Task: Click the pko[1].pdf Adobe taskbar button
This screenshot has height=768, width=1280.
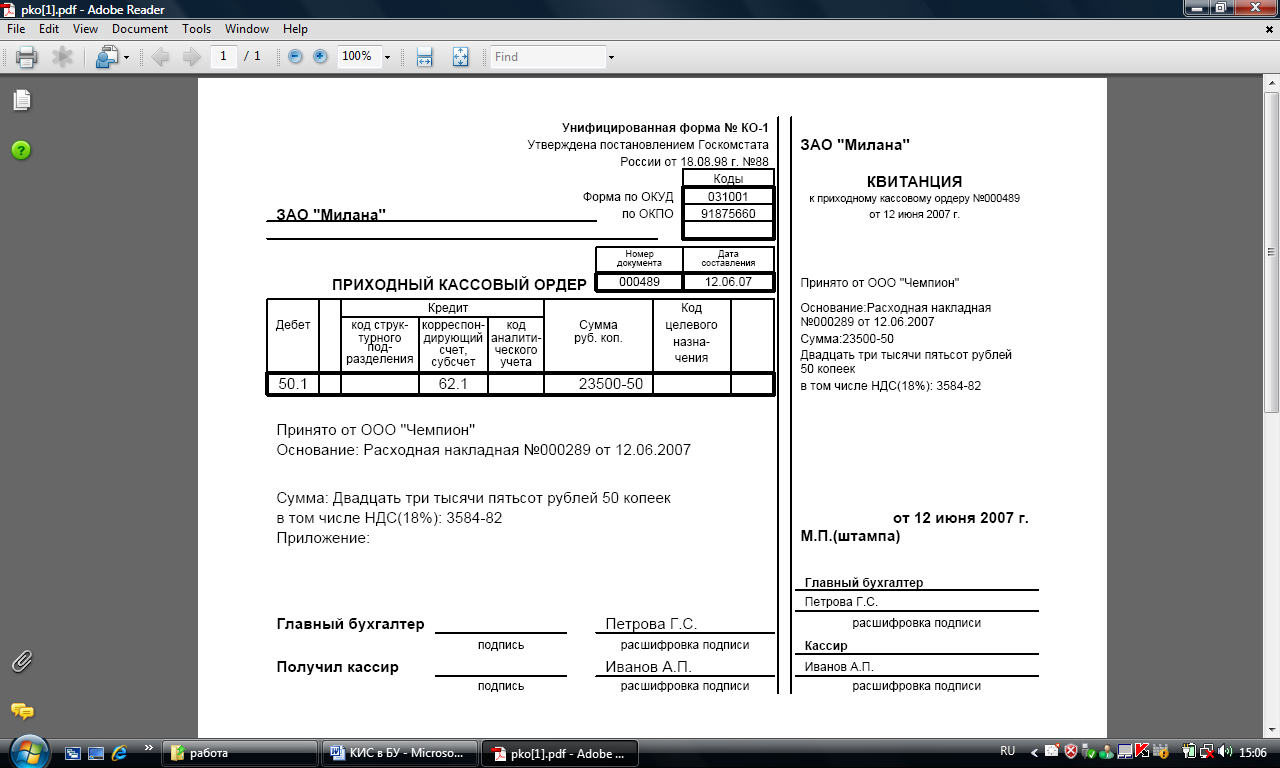Action: coord(560,753)
